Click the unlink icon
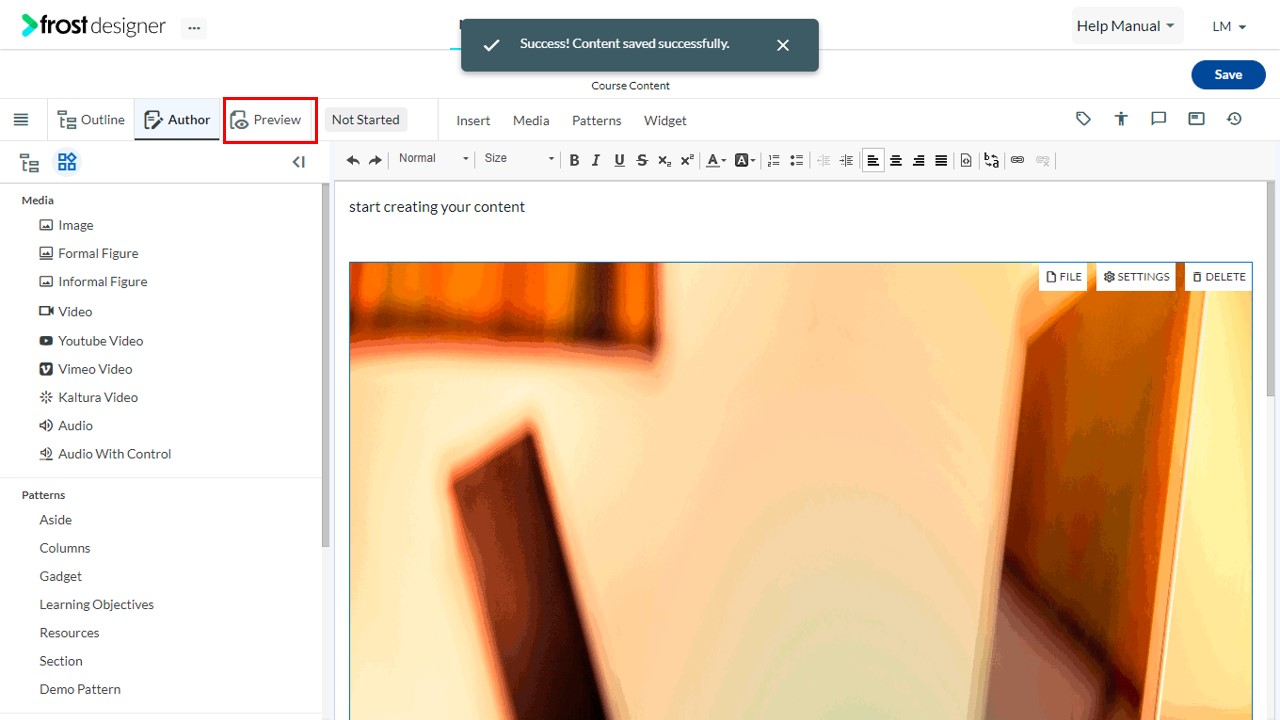 coord(1042,160)
